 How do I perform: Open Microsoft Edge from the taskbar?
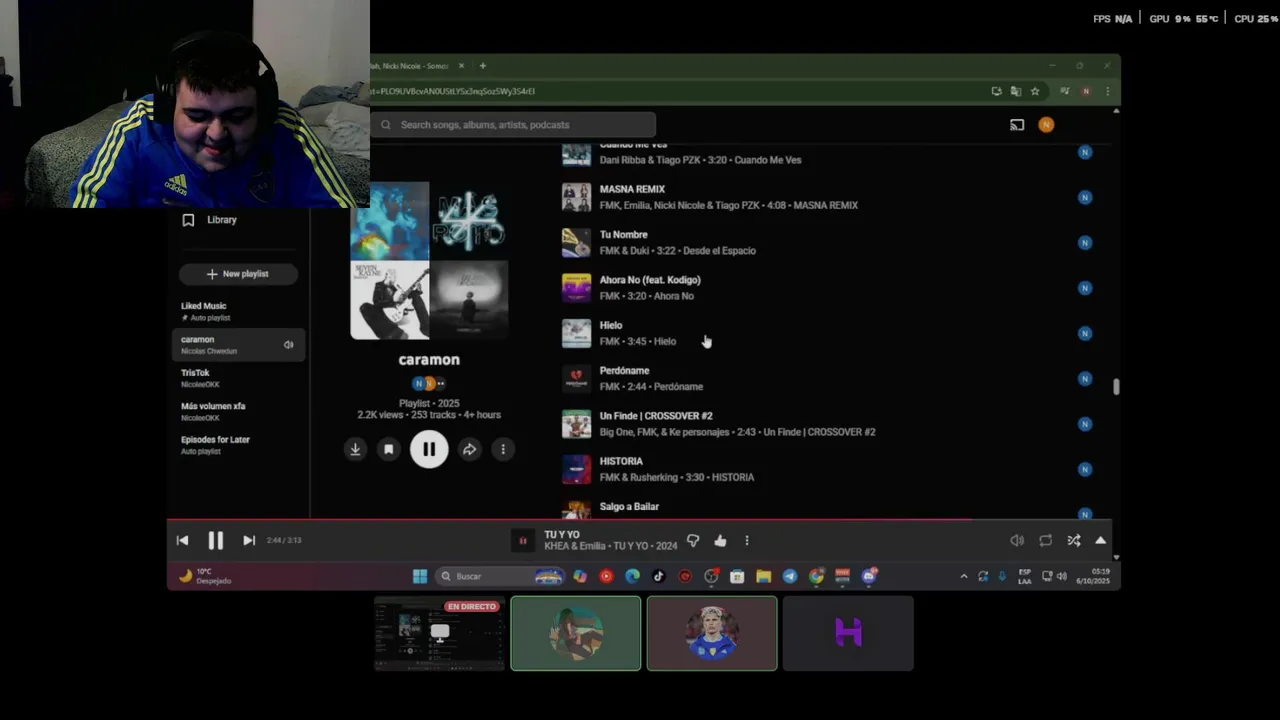coord(632,576)
